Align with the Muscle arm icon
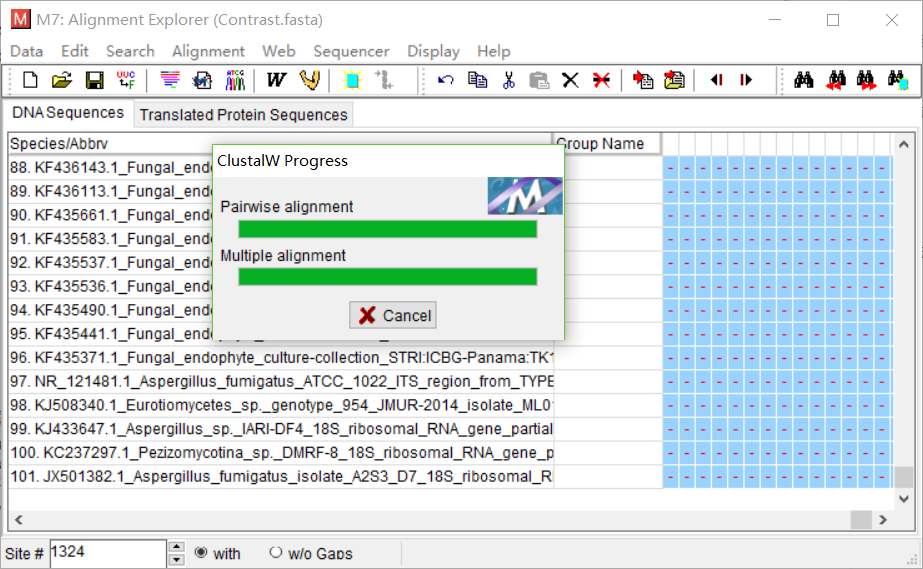The width and height of the screenshot is (923, 569). click(x=310, y=79)
